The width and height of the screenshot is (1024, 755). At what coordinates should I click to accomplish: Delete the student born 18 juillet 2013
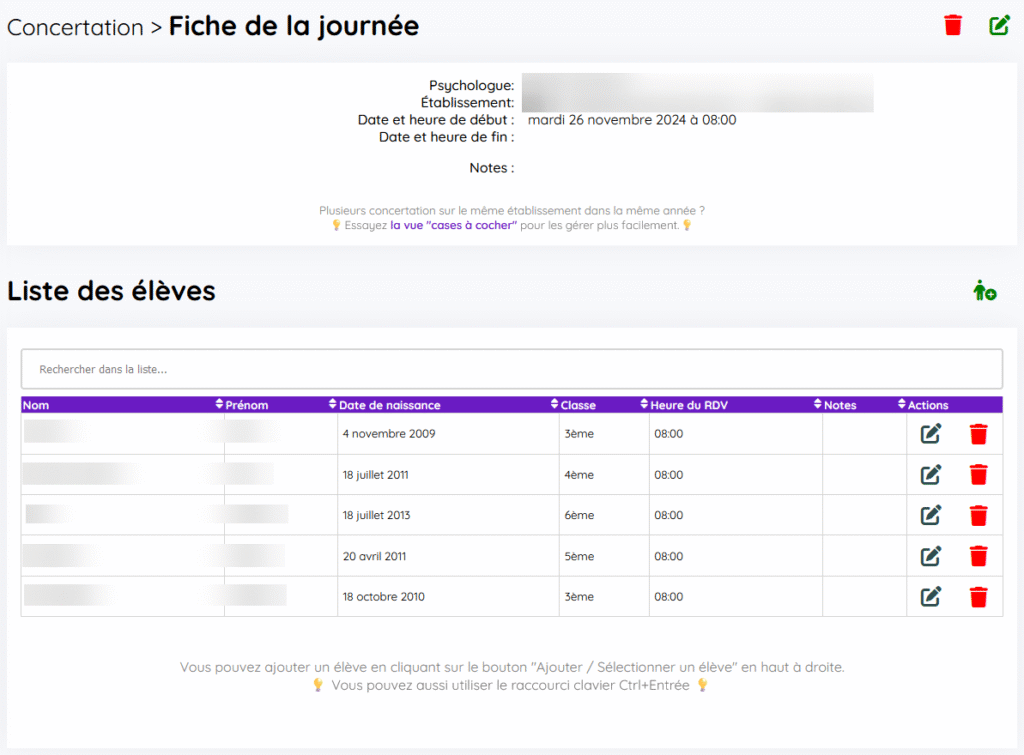pyautogui.click(x=978, y=515)
